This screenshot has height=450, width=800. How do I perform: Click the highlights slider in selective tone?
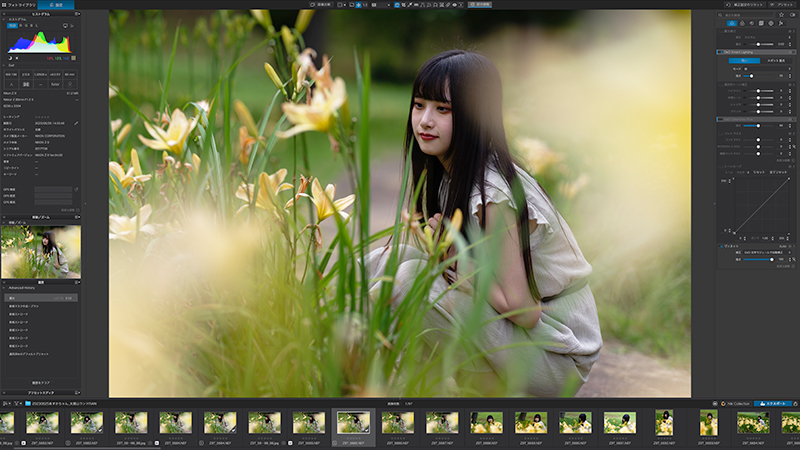[758, 91]
